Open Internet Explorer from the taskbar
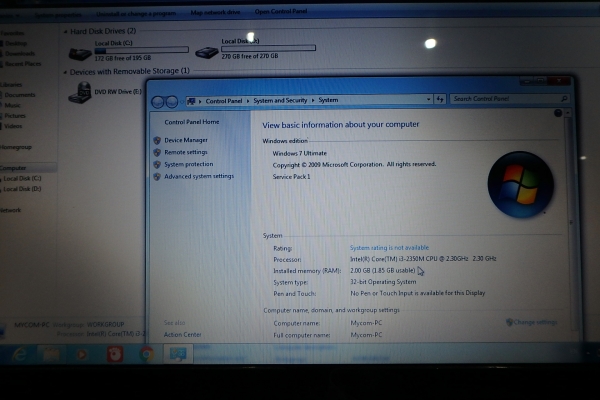 pos(19,354)
